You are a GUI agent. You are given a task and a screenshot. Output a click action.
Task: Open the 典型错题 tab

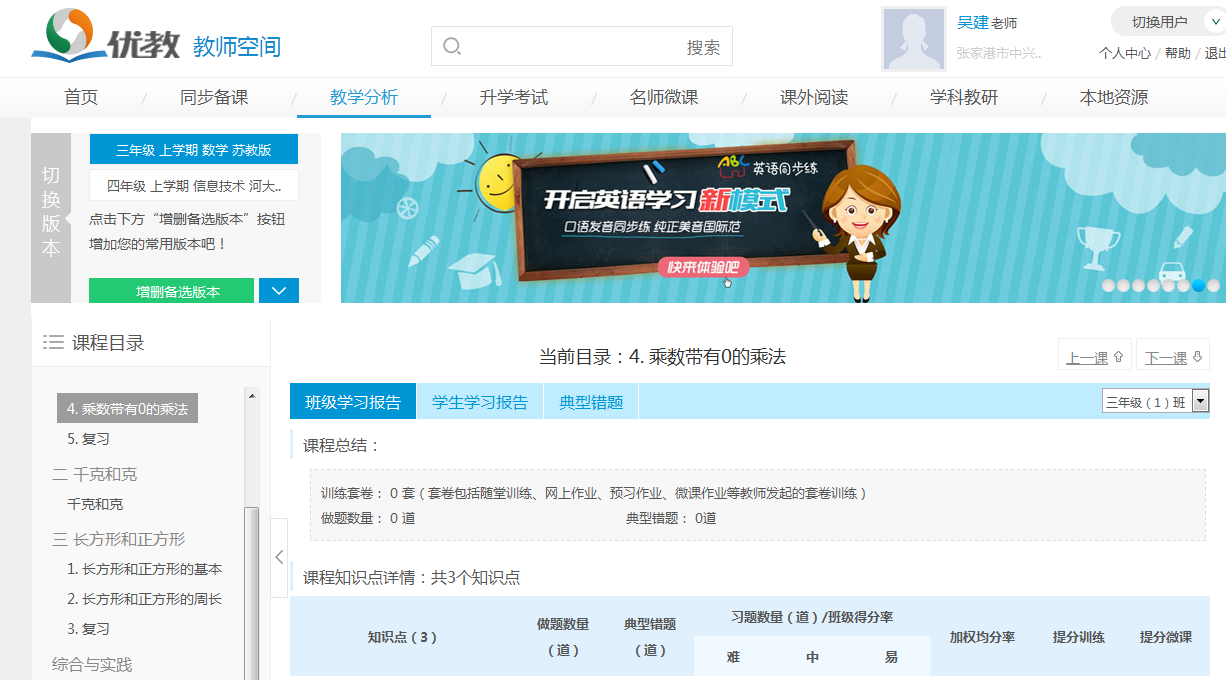591,402
